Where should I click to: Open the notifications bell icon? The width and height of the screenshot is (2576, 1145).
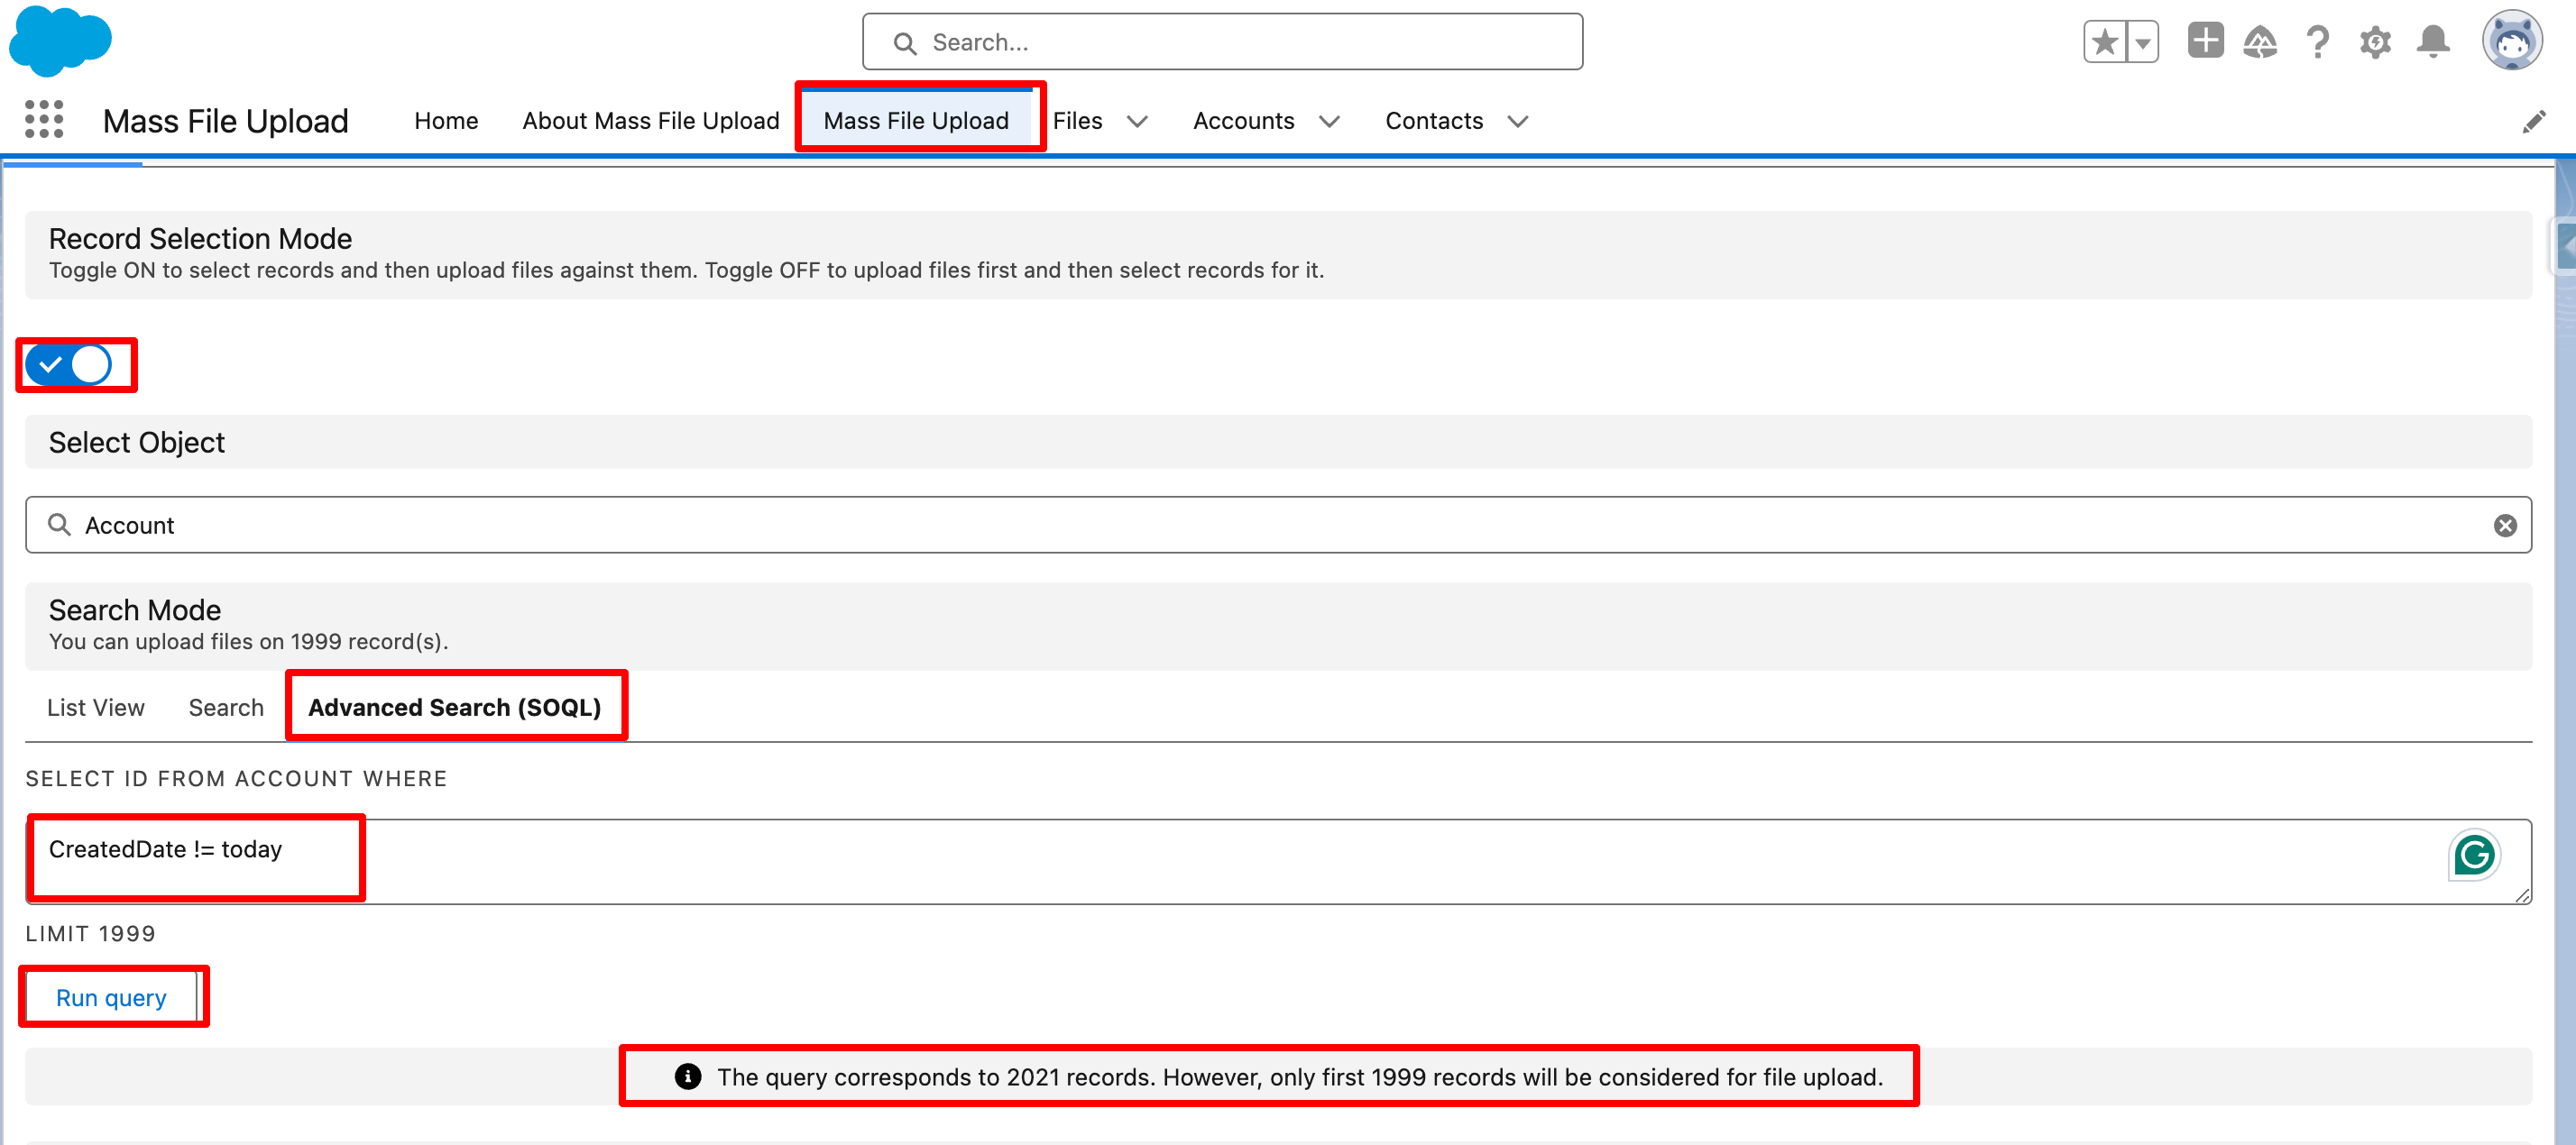(x=2433, y=42)
